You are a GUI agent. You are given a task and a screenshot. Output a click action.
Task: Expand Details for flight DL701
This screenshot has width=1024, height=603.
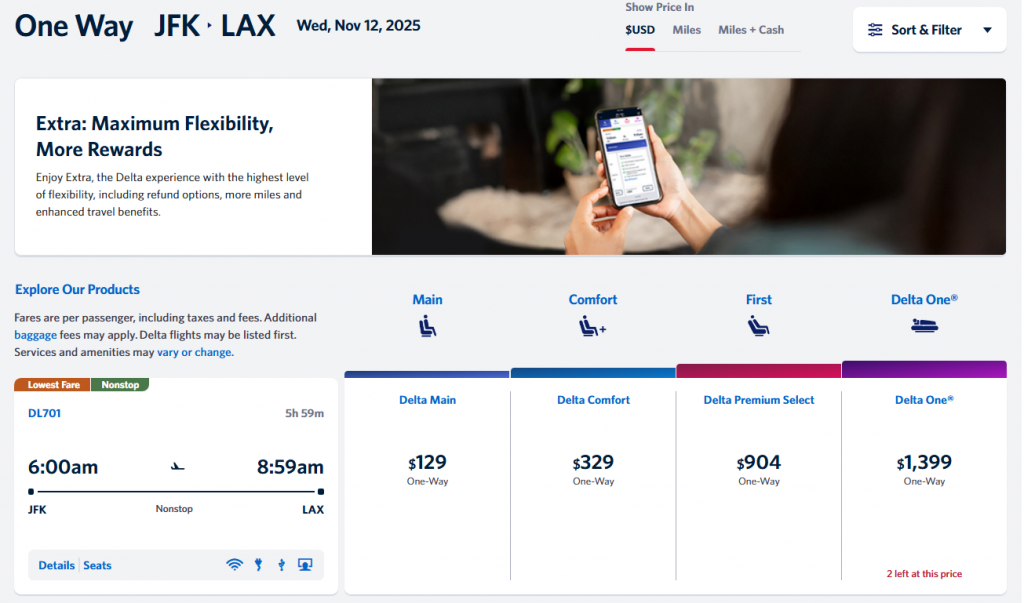(x=56, y=565)
